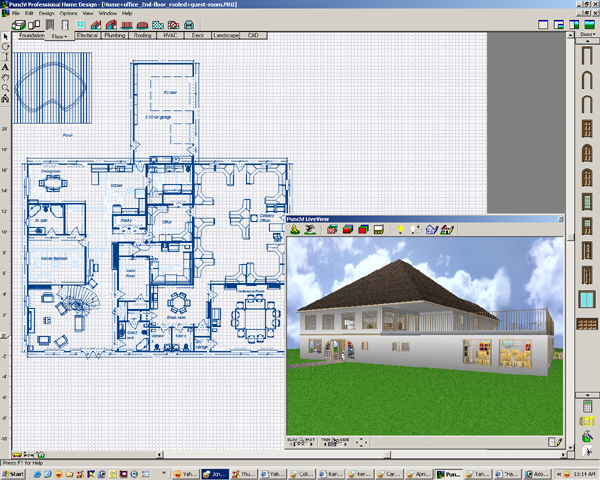
Task: Open the Windows Start button
Action: pyautogui.click(x=13, y=474)
